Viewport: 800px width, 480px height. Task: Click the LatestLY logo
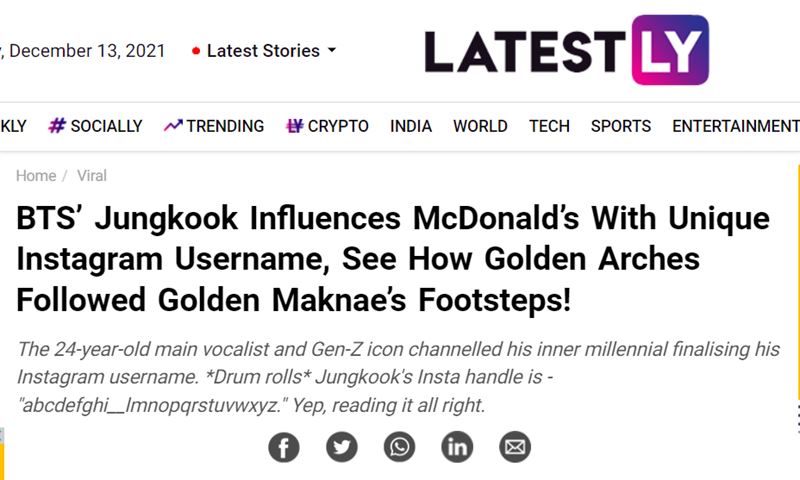click(x=566, y=50)
